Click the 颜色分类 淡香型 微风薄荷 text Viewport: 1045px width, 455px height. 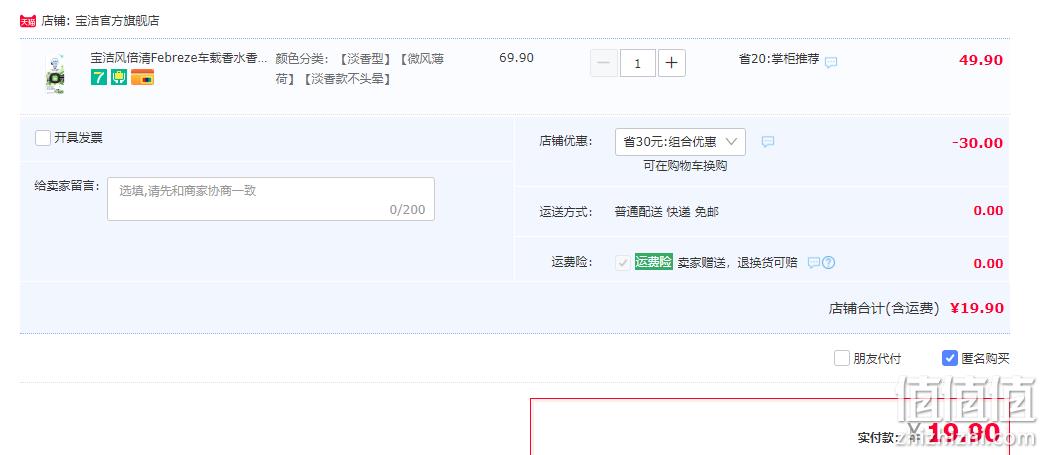[360, 69]
